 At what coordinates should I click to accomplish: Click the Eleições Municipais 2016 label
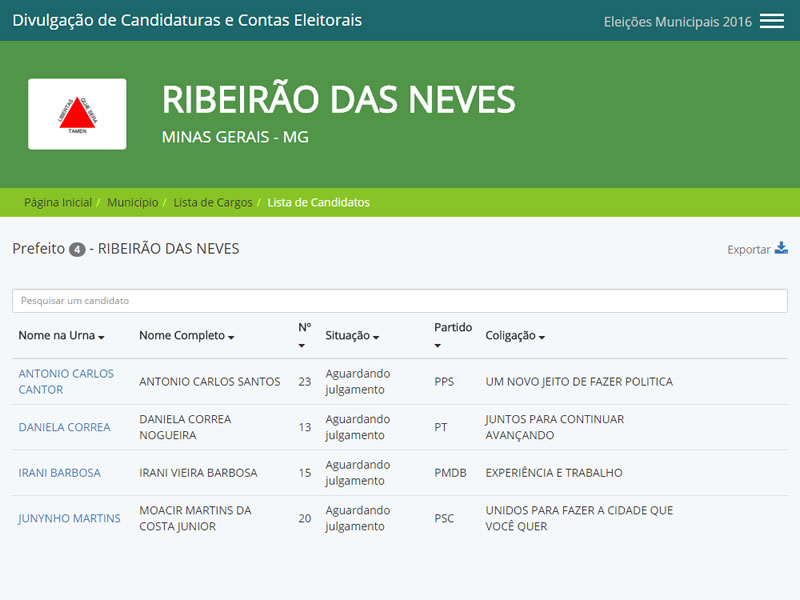pyautogui.click(x=677, y=22)
